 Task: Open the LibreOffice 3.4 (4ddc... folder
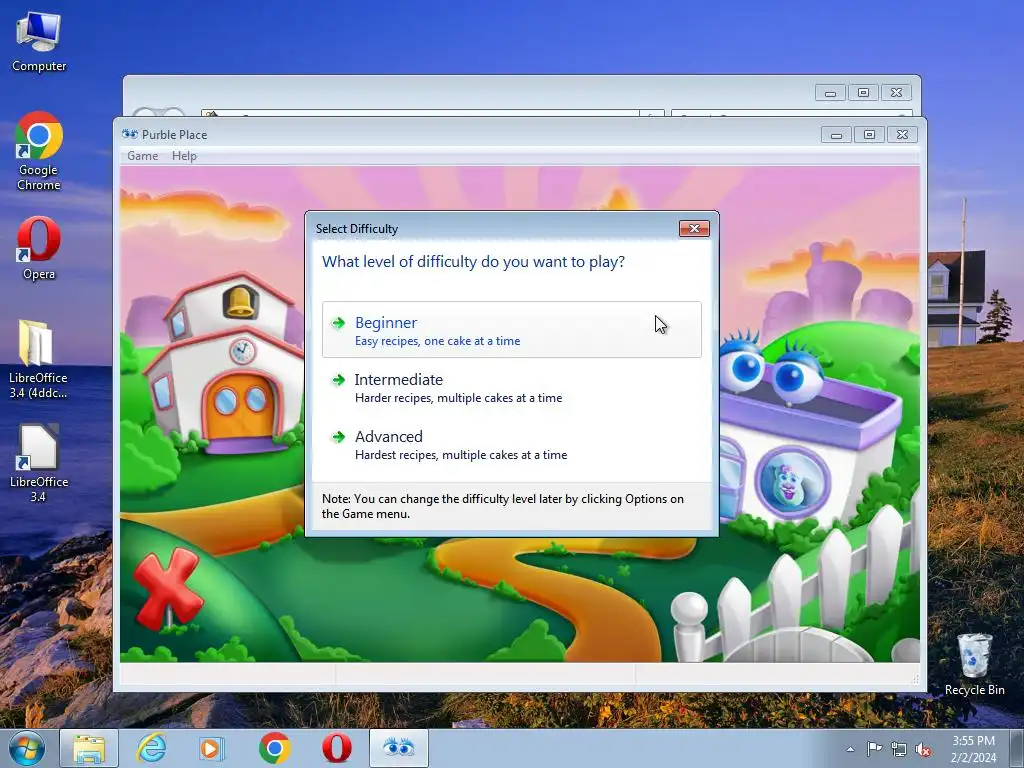(x=38, y=359)
